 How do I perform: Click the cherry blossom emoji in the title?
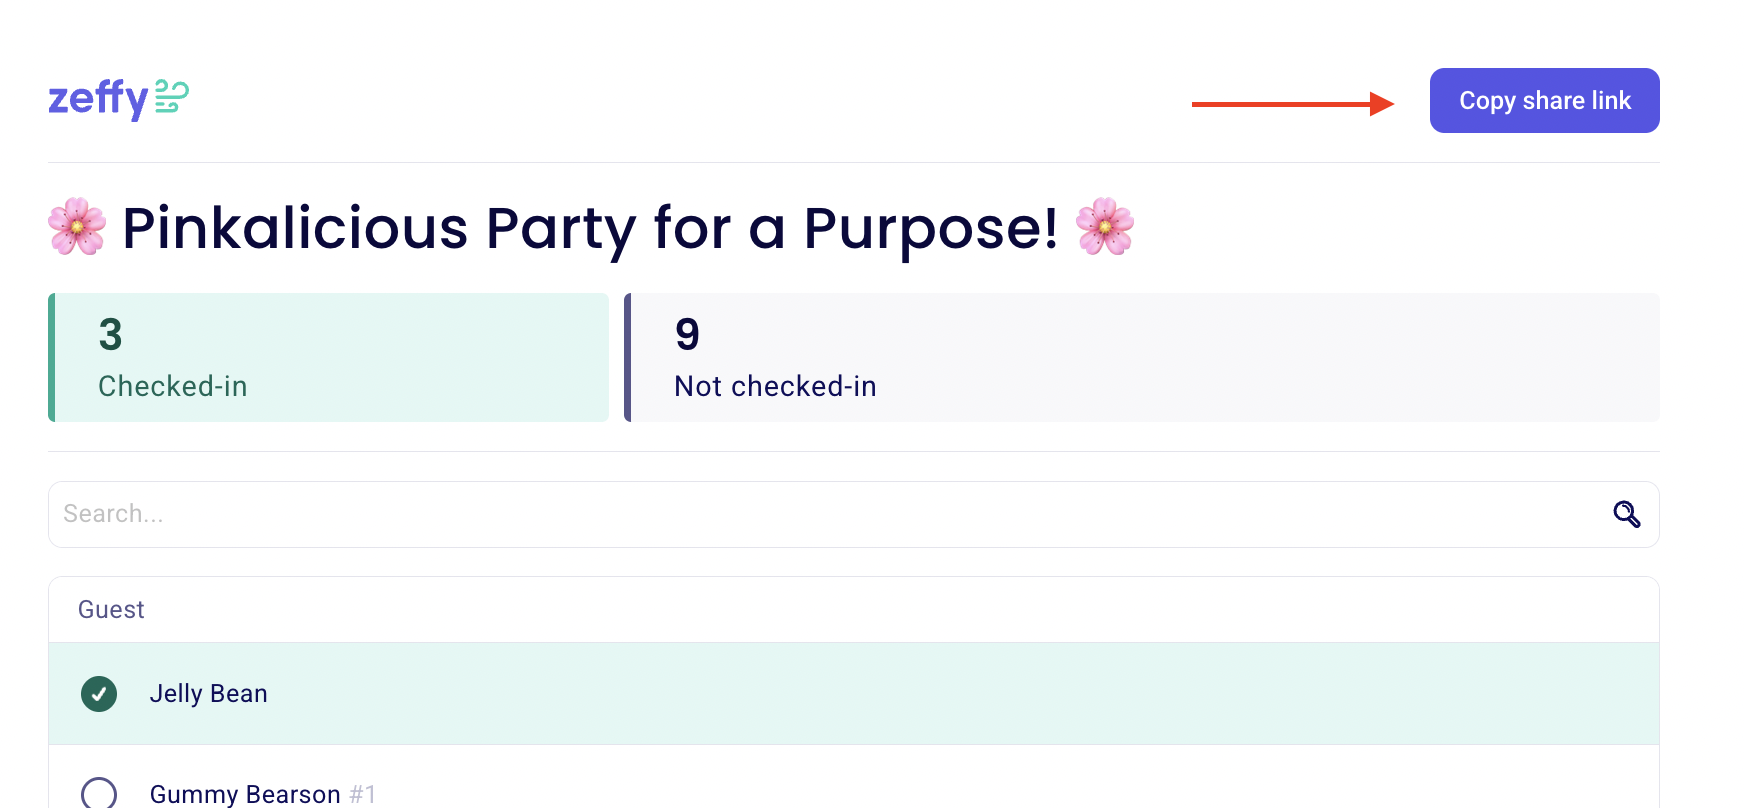76,228
